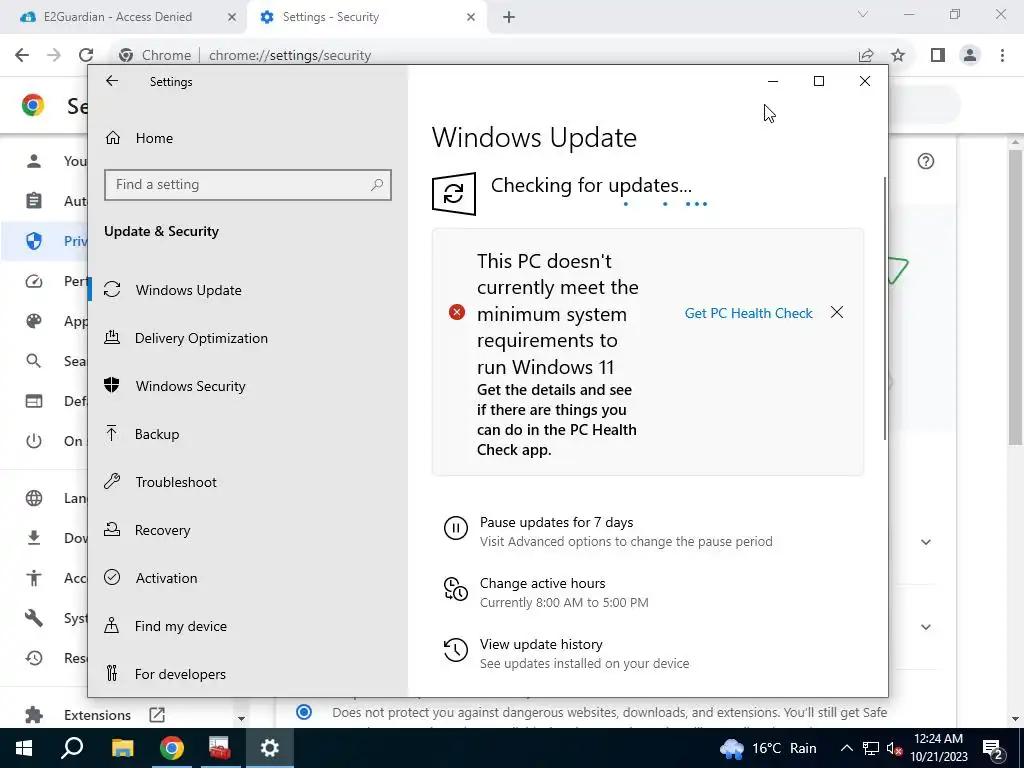Show hidden system tray icons
The width and height of the screenshot is (1024, 768).
click(846, 748)
